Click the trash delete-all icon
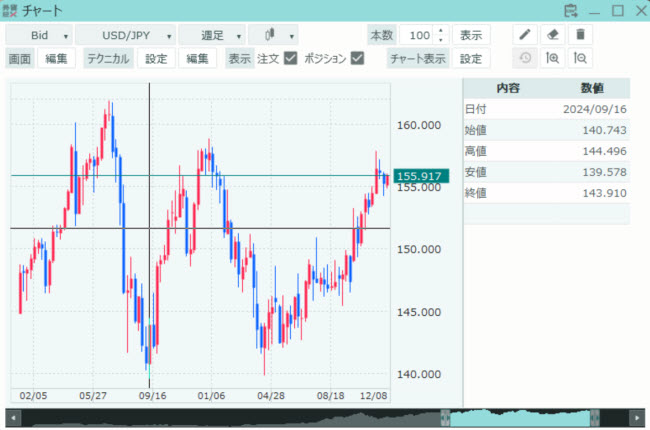The height and width of the screenshot is (430, 650). (580, 35)
